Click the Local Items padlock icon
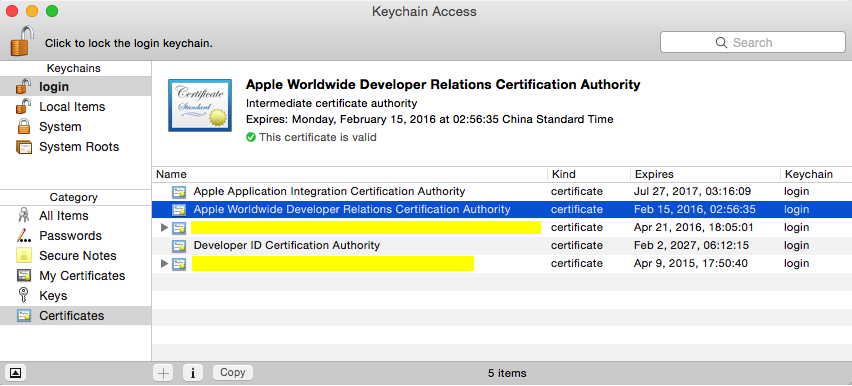 click(23, 106)
